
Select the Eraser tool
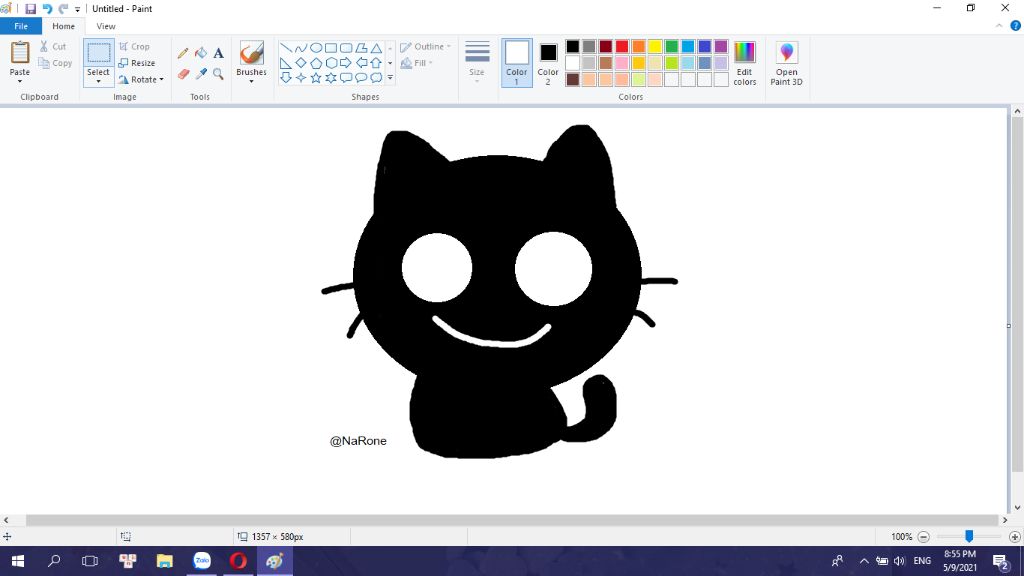183,74
